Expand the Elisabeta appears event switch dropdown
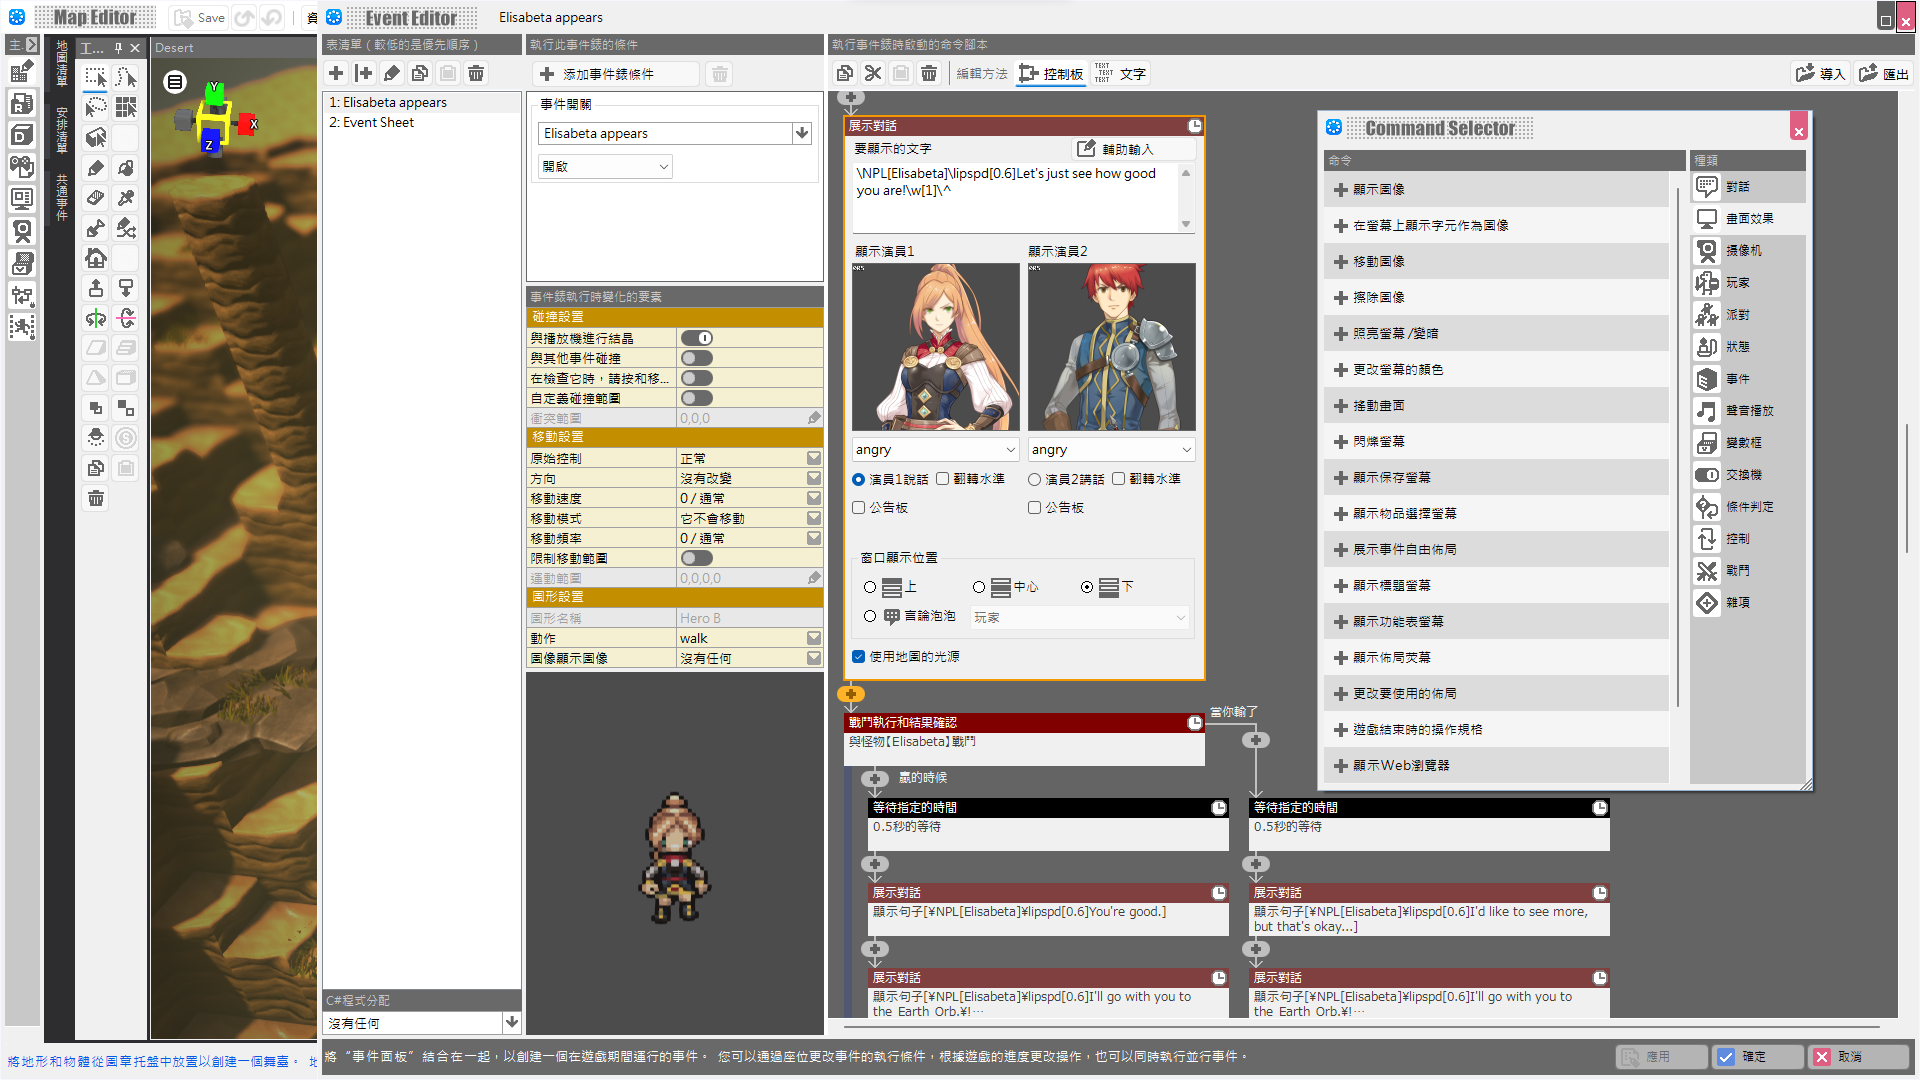Screen dimensions: 1920x1080 (x=802, y=133)
